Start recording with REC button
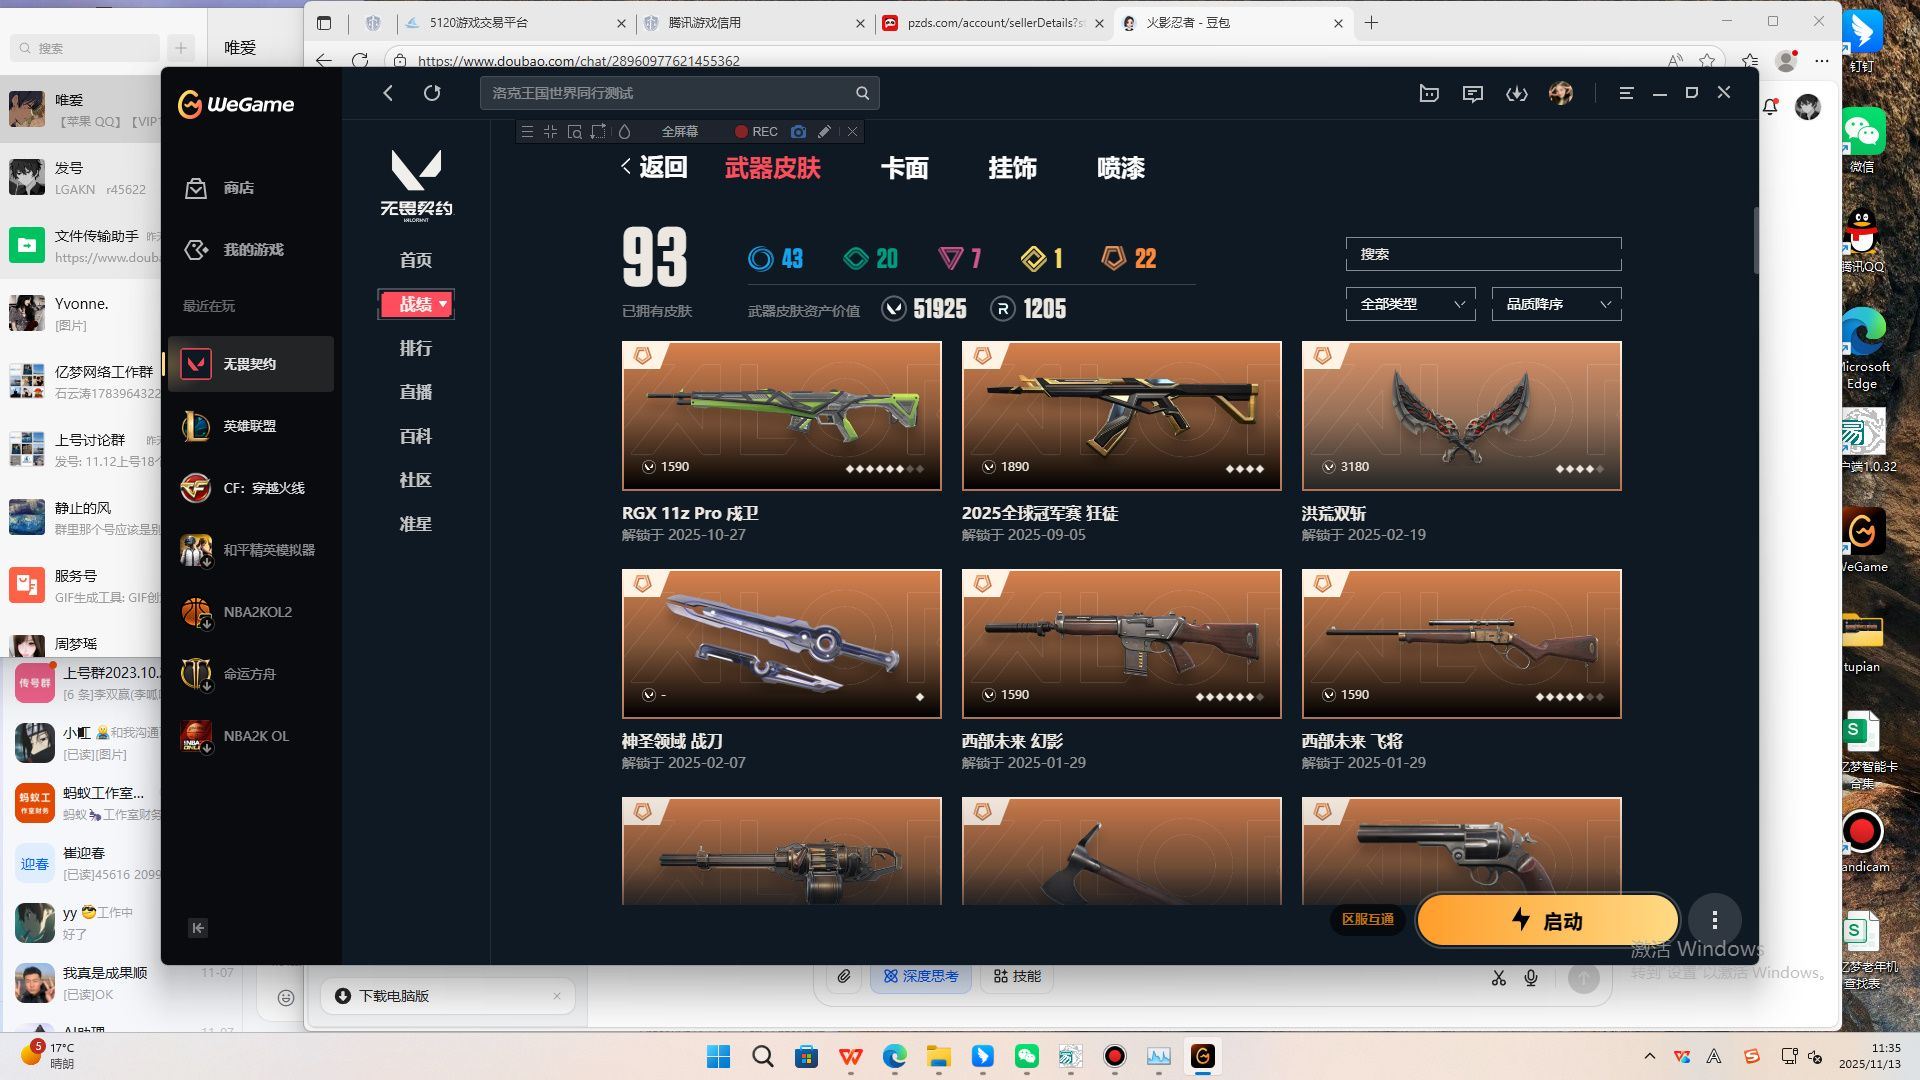1920x1080 pixels. (756, 131)
